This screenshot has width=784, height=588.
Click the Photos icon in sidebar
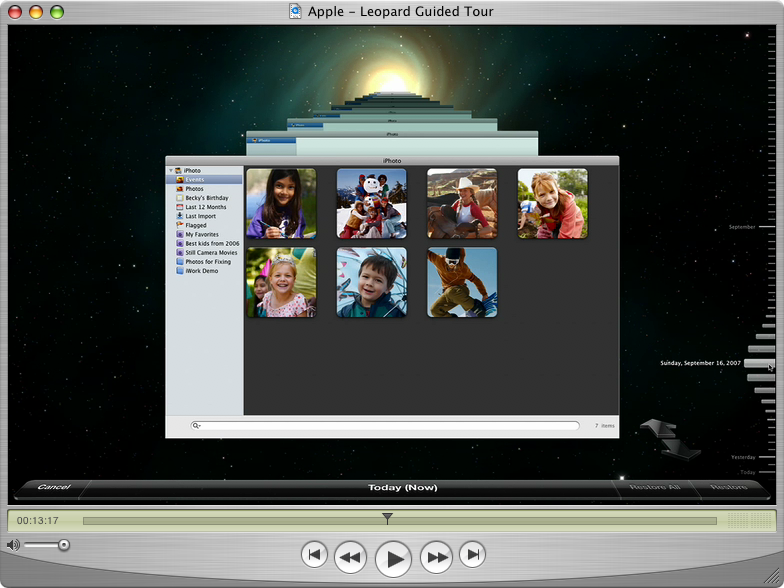(x=180, y=188)
